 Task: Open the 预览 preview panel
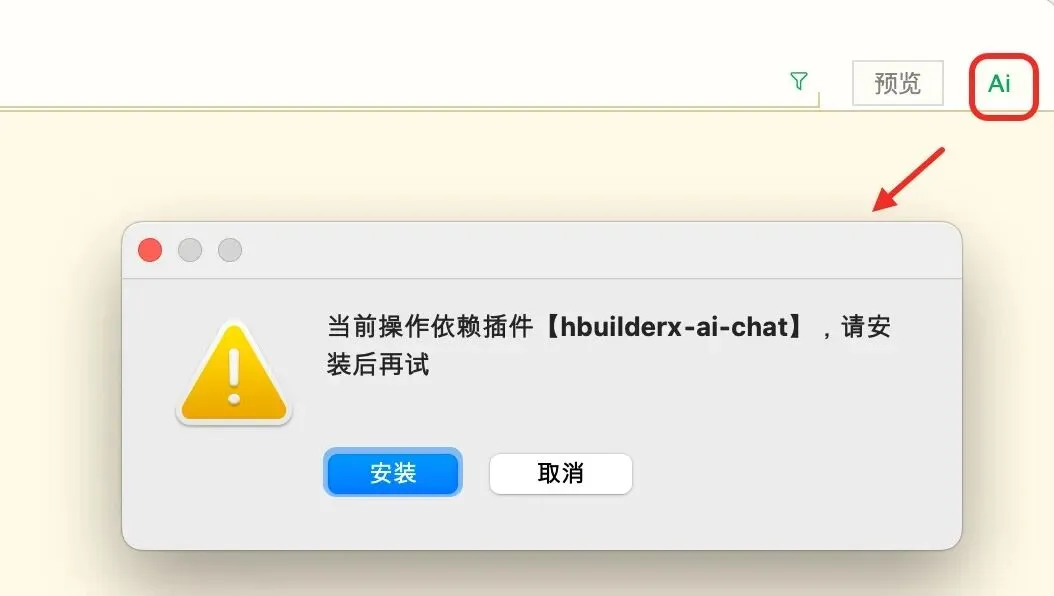(898, 83)
